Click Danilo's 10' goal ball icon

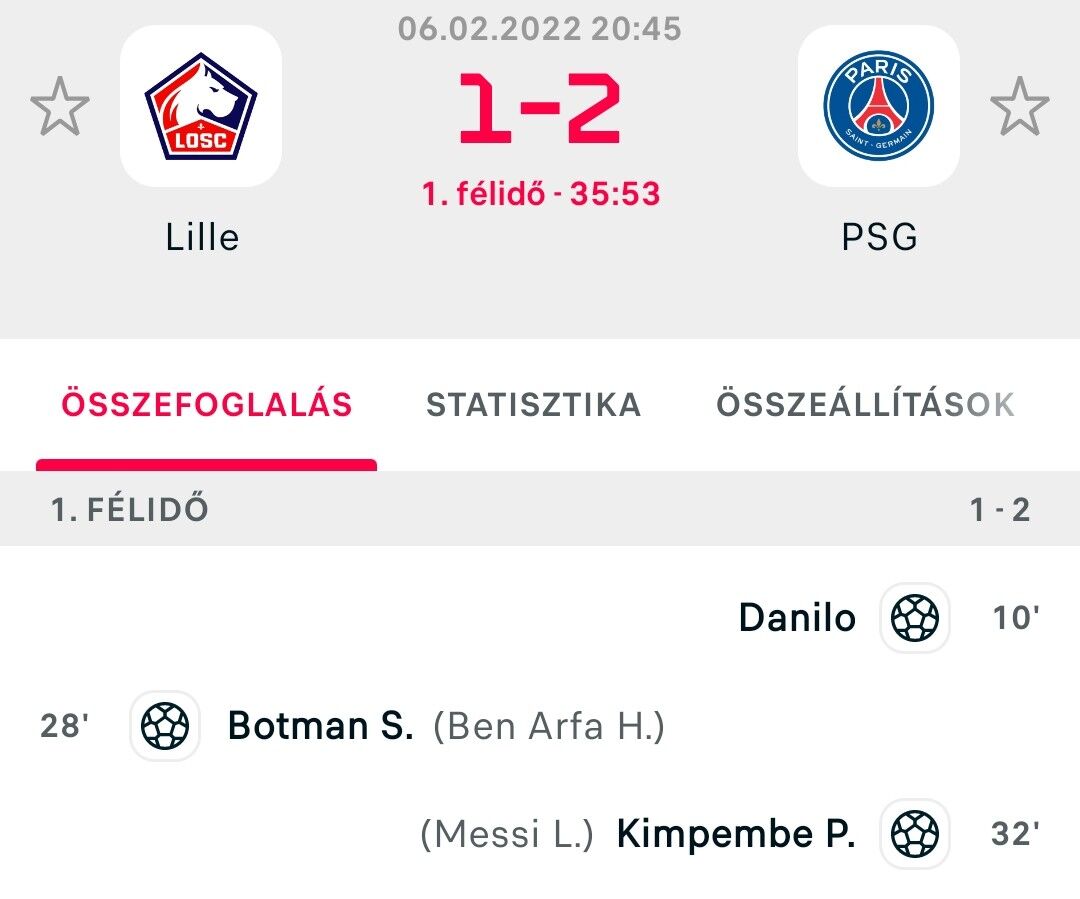914,618
